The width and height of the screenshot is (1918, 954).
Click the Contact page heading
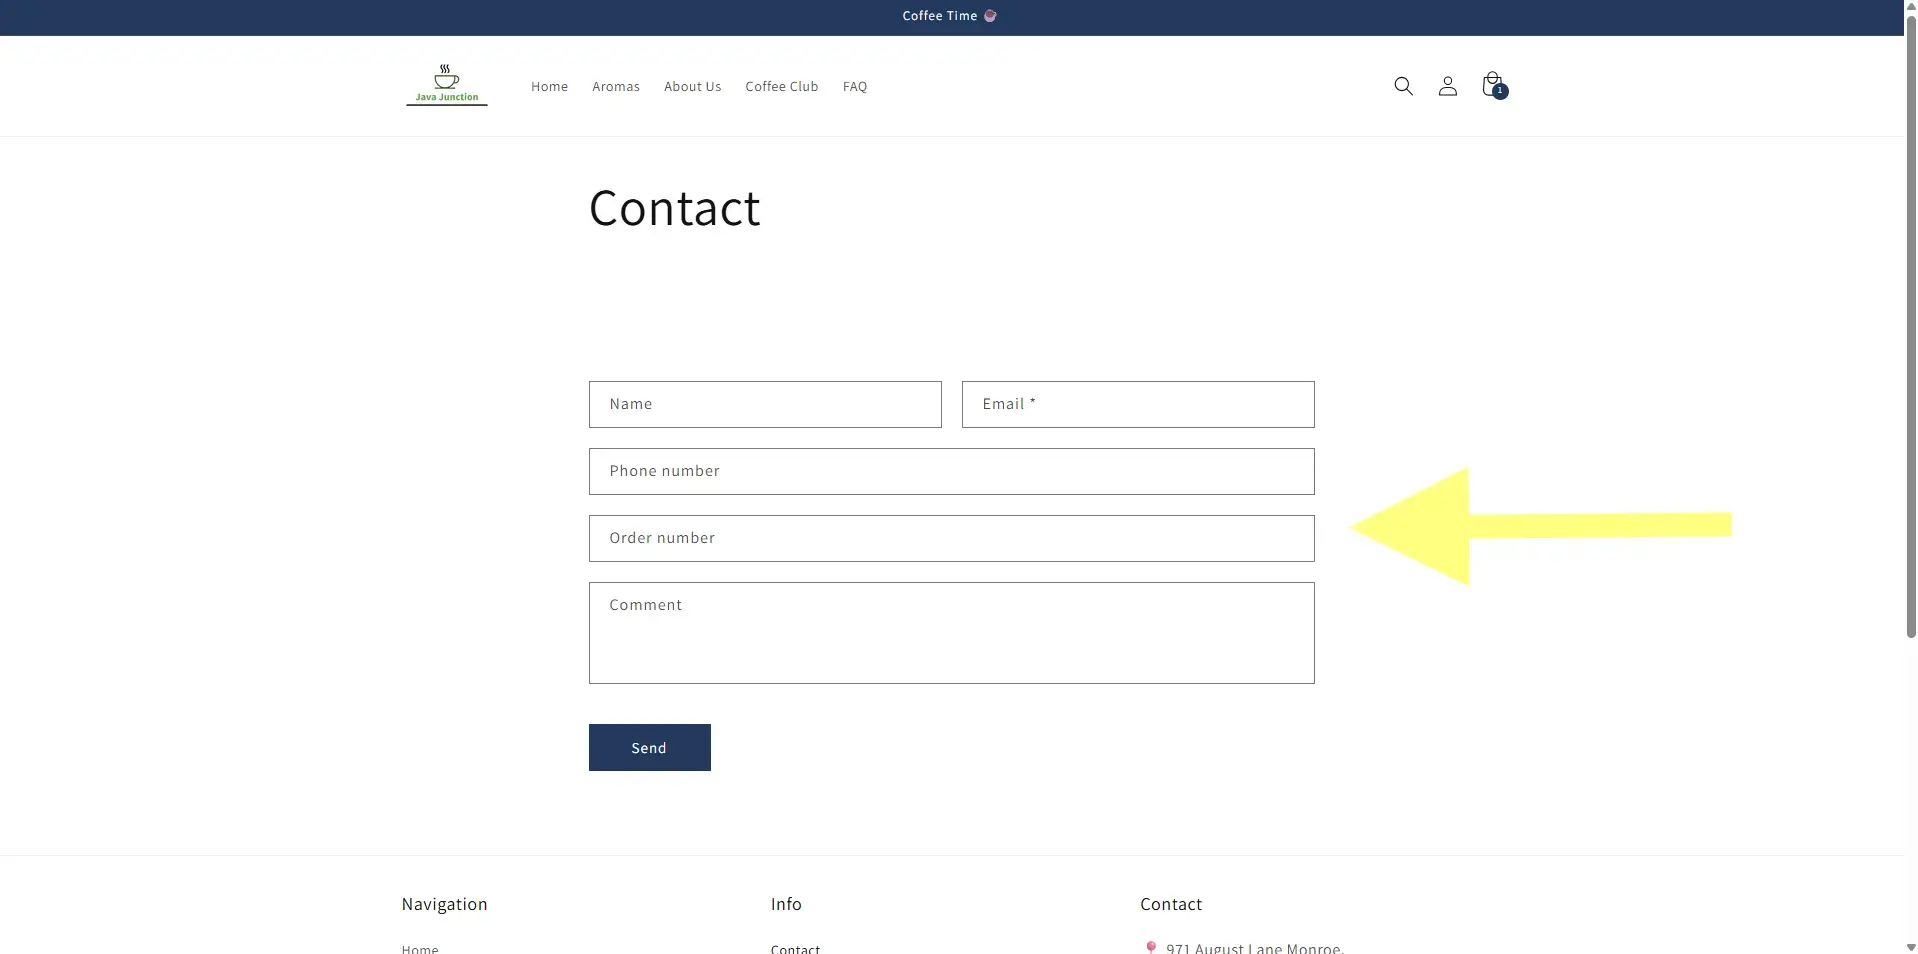click(675, 208)
